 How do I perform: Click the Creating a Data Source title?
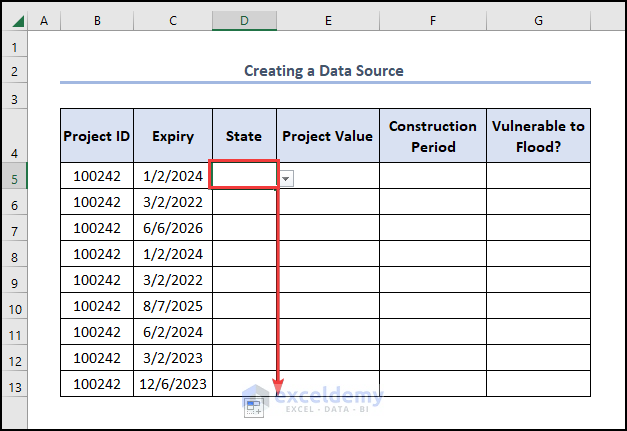(x=324, y=71)
